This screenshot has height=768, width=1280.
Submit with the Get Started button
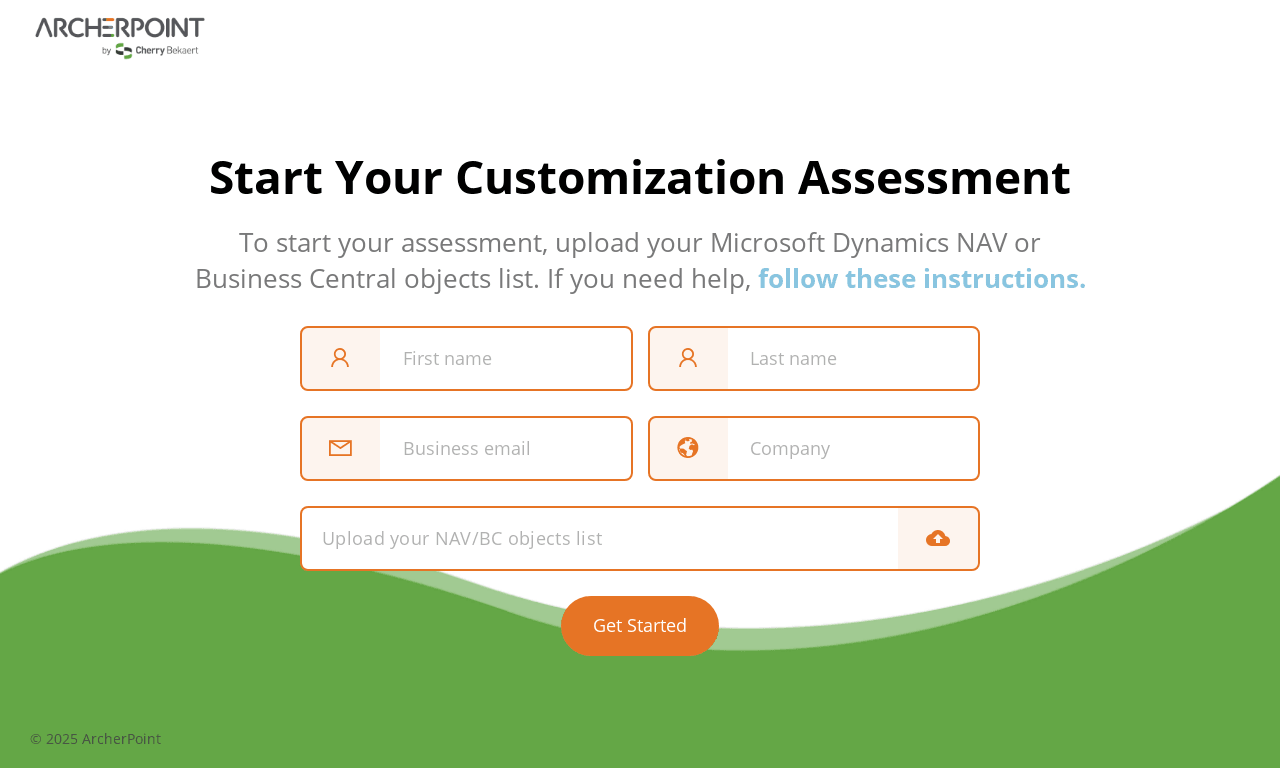pyautogui.click(x=640, y=626)
